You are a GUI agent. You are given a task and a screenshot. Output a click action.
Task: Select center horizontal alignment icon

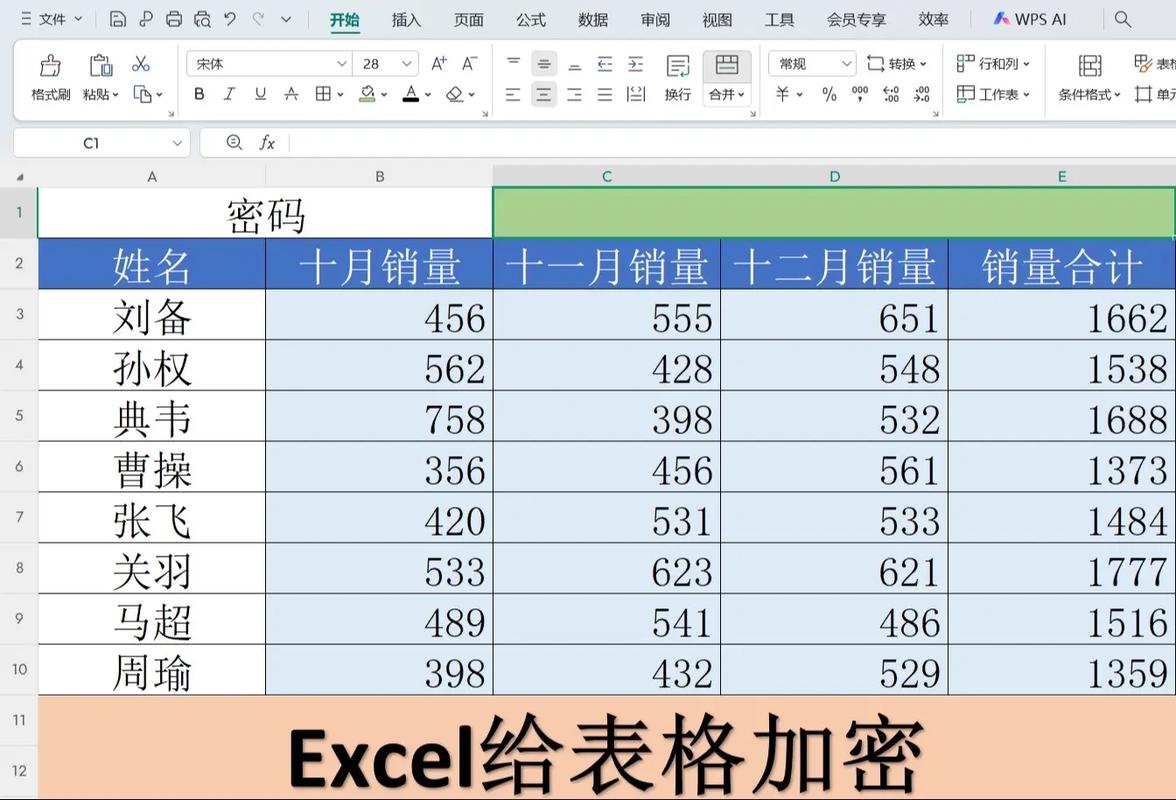pyautogui.click(x=542, y=95)
